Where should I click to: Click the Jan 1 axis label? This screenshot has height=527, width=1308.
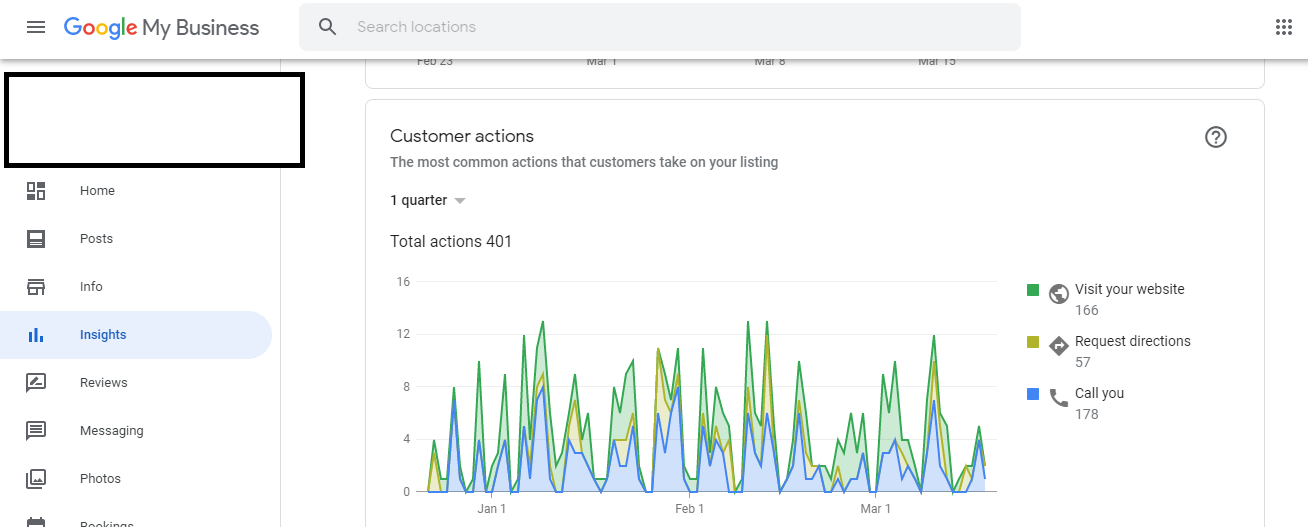pyautogui.click(x=492, y=509)
